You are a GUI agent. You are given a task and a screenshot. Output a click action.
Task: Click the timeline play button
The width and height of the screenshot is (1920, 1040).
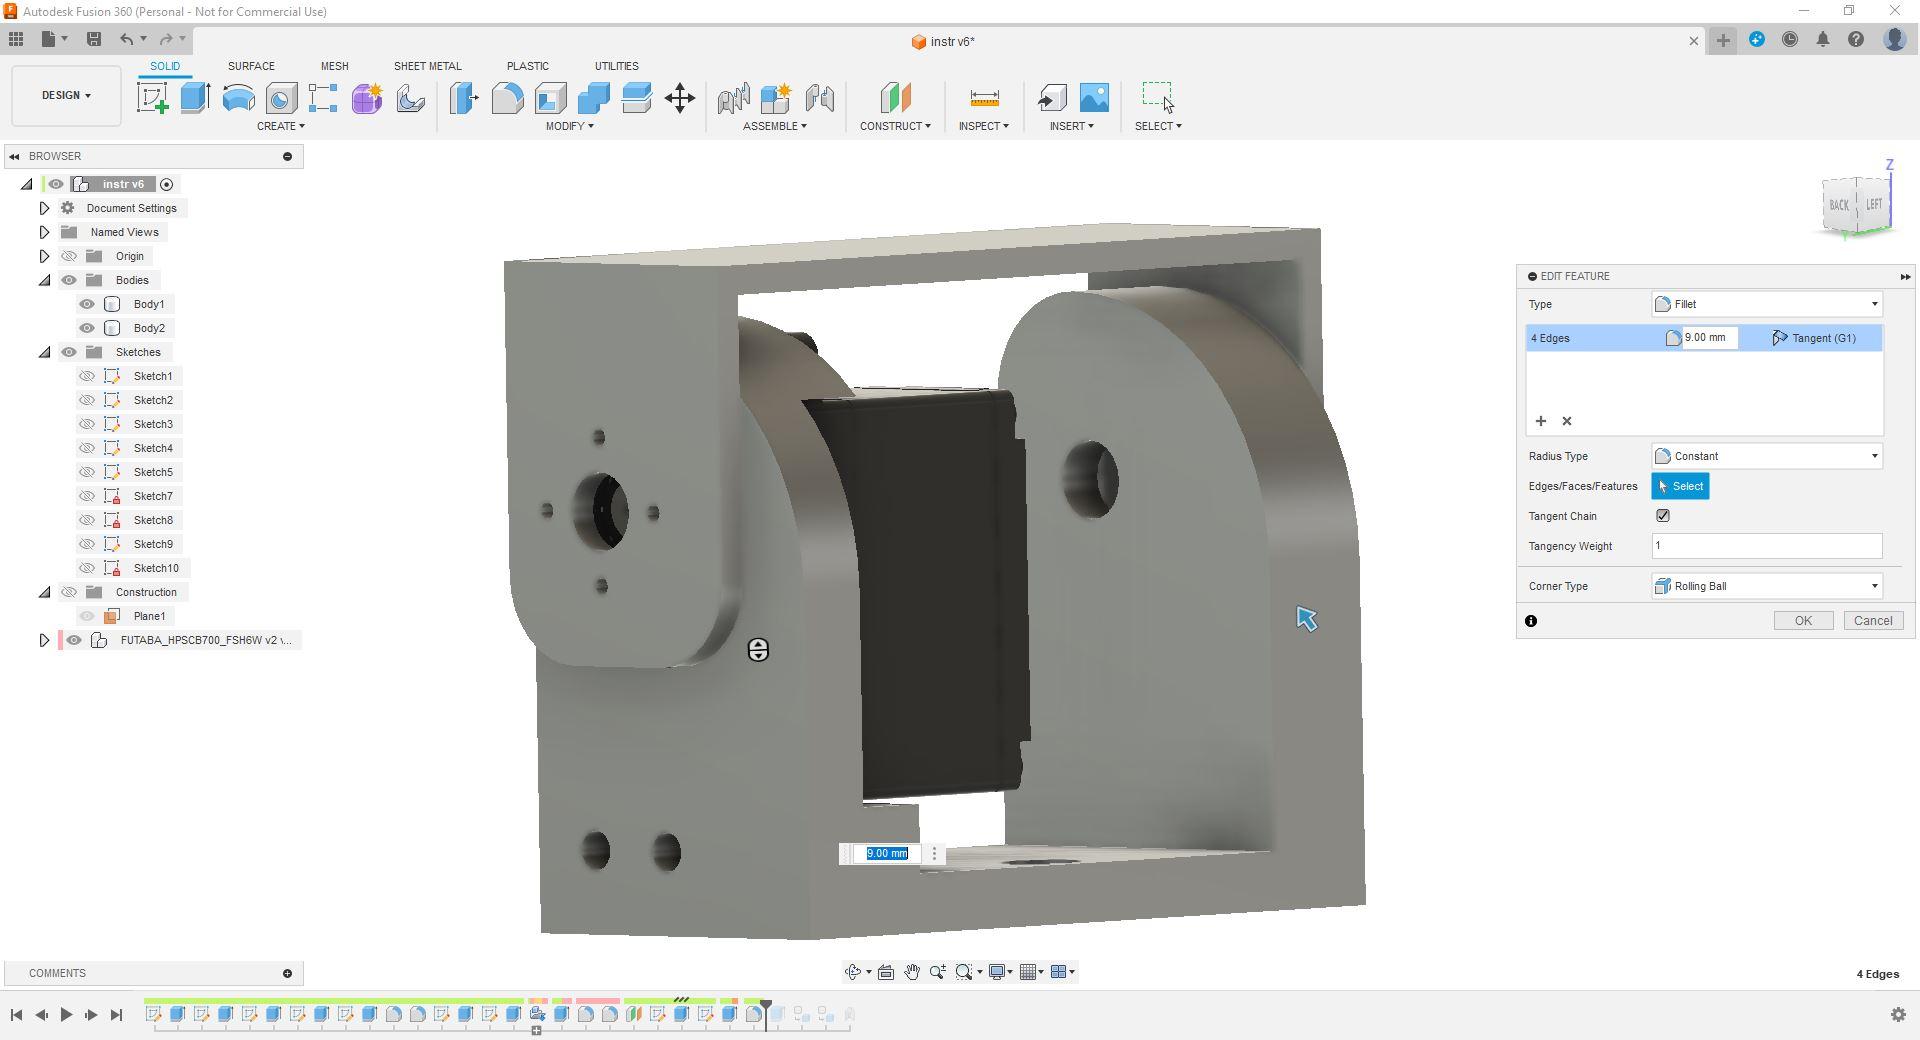pos(66,1015)
